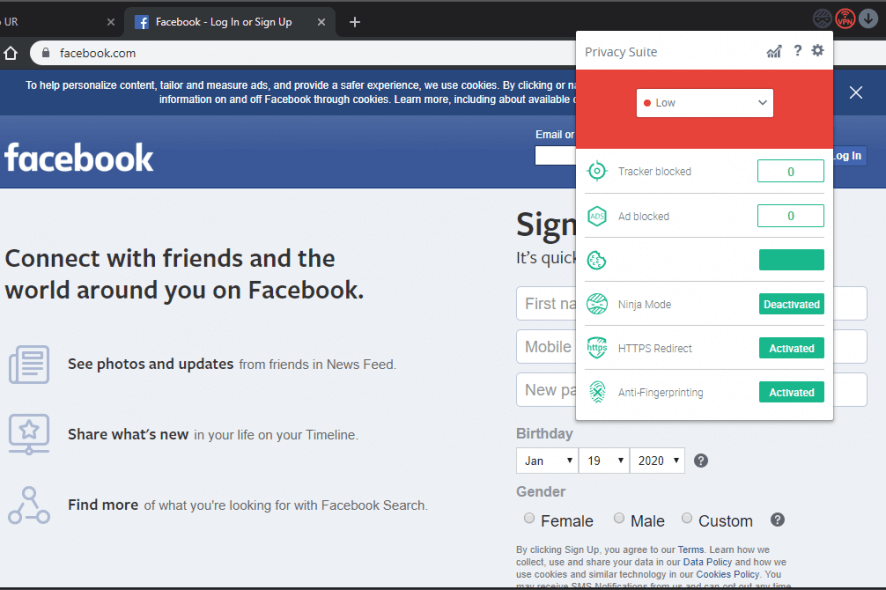Toggle HTTPS Redirect Activated button
The width and height of the screenshot is (886, 590).
point(791,348)
